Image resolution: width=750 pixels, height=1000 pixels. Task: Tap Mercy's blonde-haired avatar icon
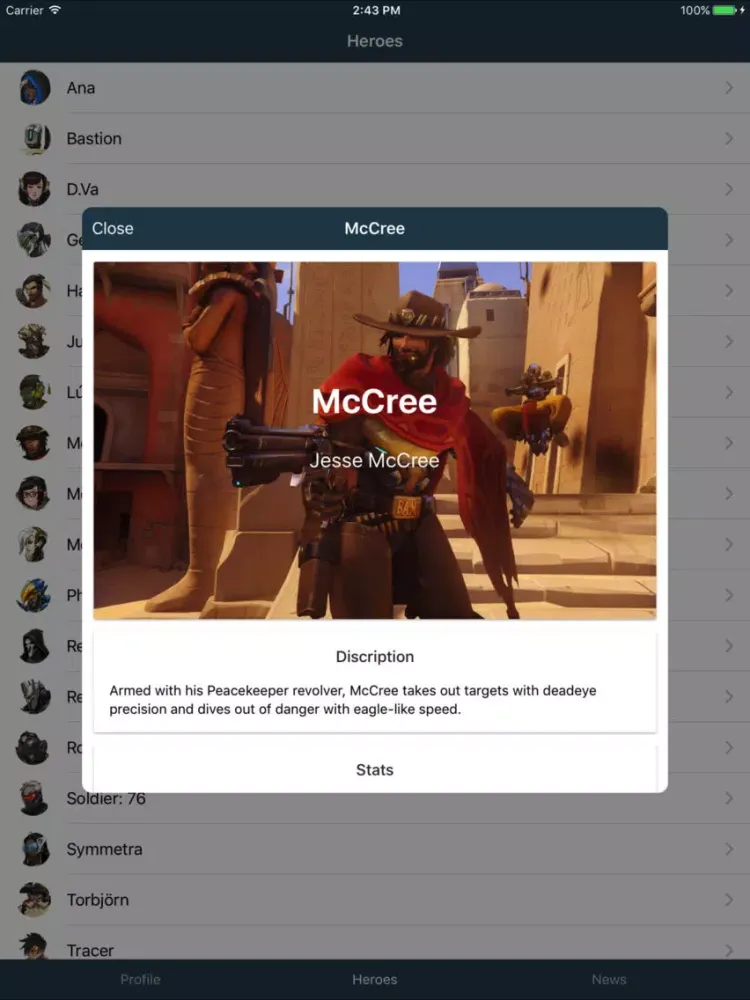pos(34,544)
